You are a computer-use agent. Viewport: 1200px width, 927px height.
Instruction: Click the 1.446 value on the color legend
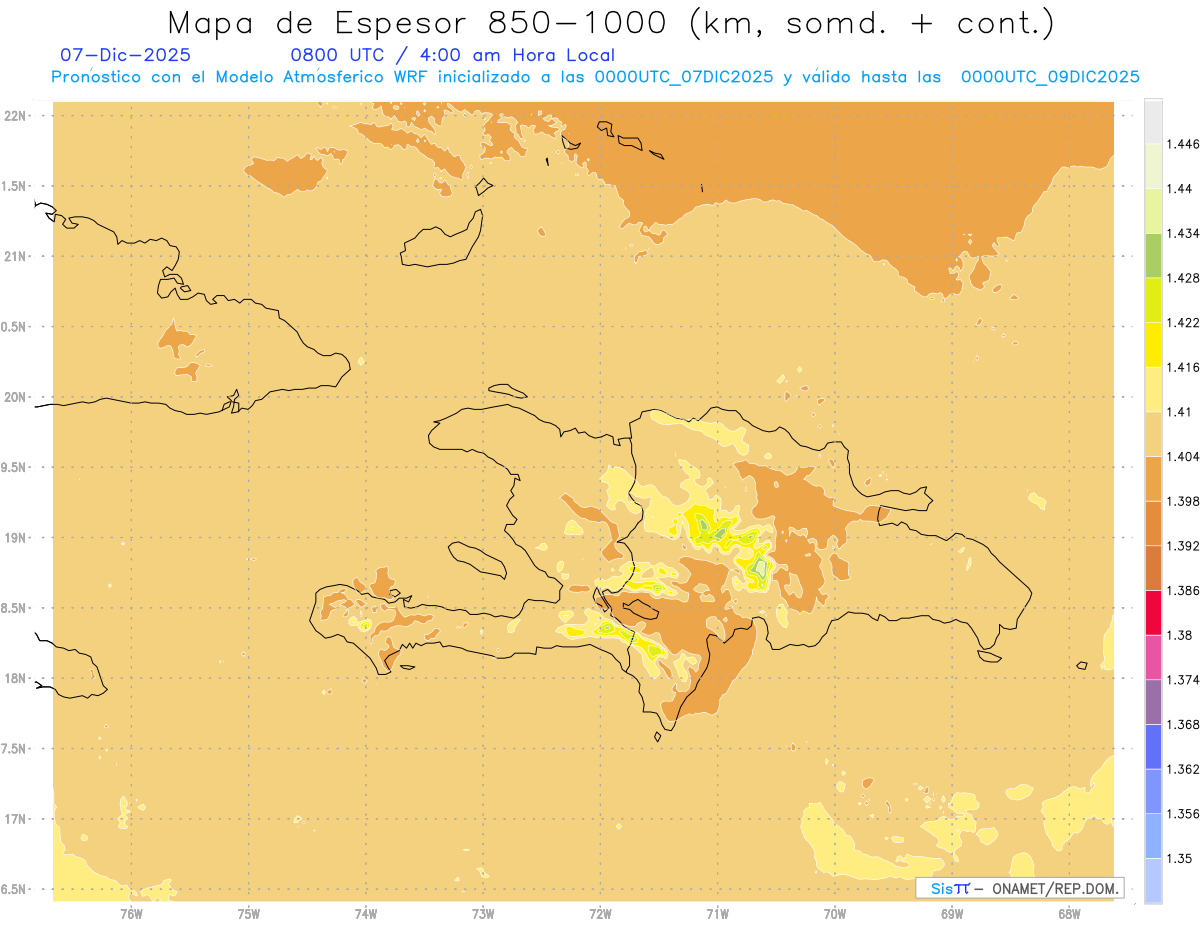pos(1183,144)
